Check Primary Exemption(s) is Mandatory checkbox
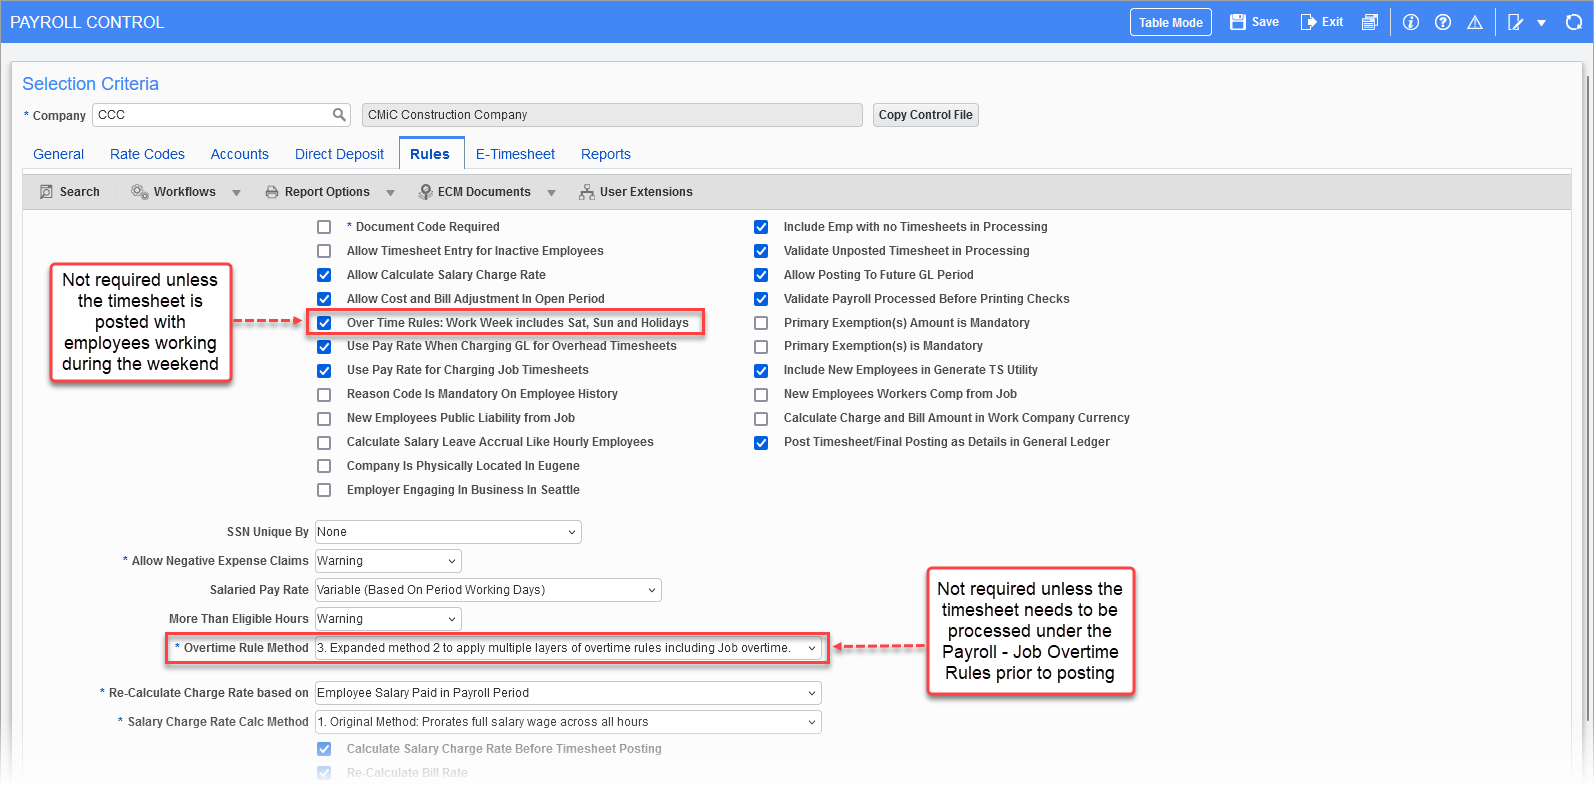This screenshot has height=786, width=1594. click(761, 346)
